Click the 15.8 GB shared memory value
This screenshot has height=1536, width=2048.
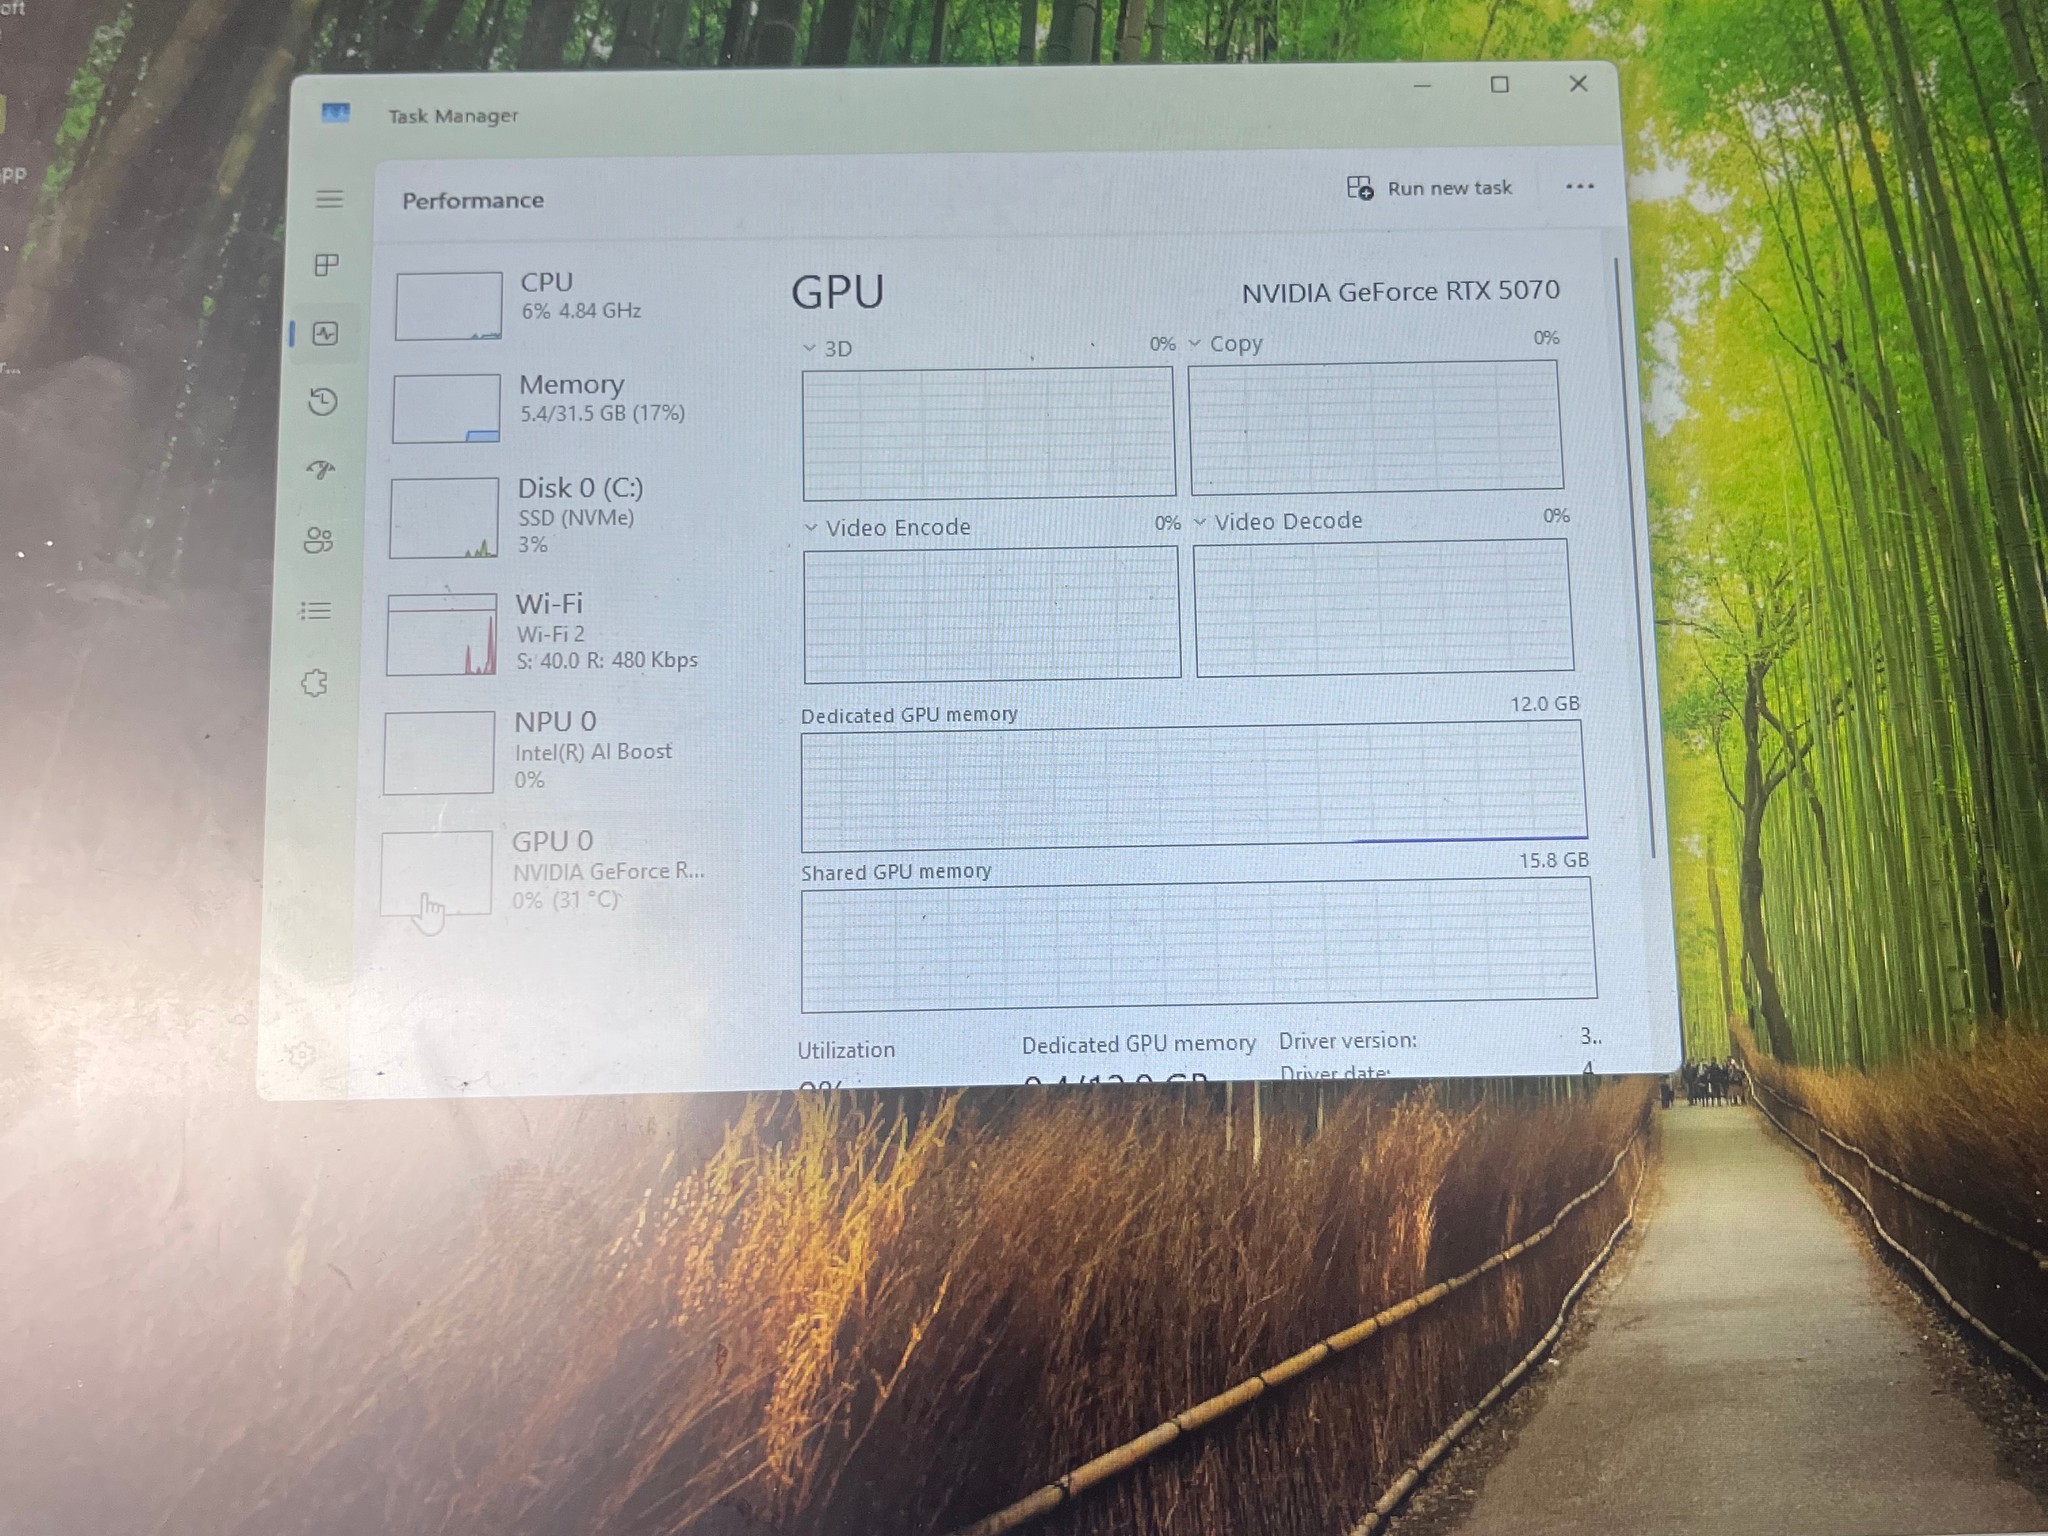click(1553, 860)
